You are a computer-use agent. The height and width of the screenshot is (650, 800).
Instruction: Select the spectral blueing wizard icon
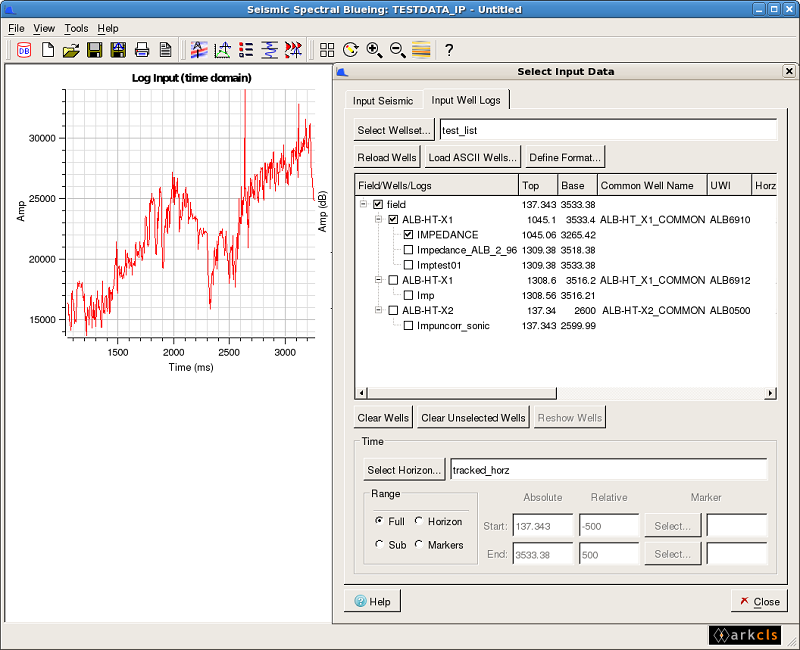(x=198, y=50)
